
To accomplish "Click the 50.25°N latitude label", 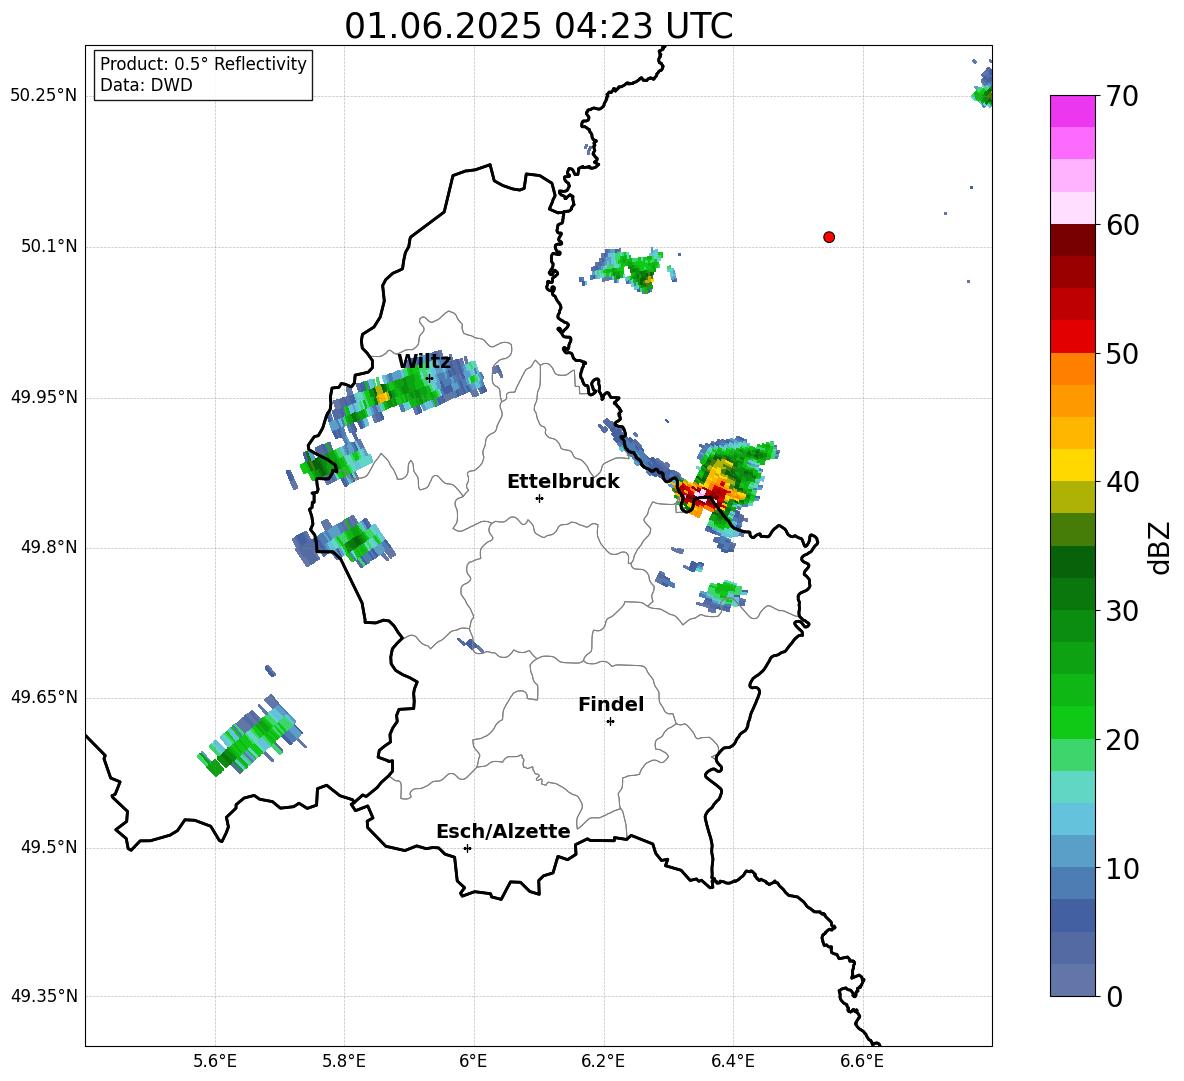I will 44,96.
